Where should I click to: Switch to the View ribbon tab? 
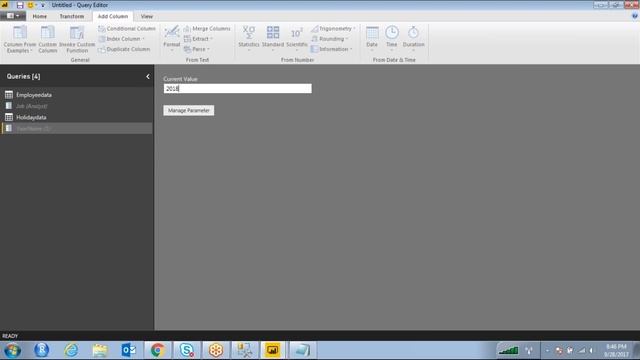click(147, 16)
